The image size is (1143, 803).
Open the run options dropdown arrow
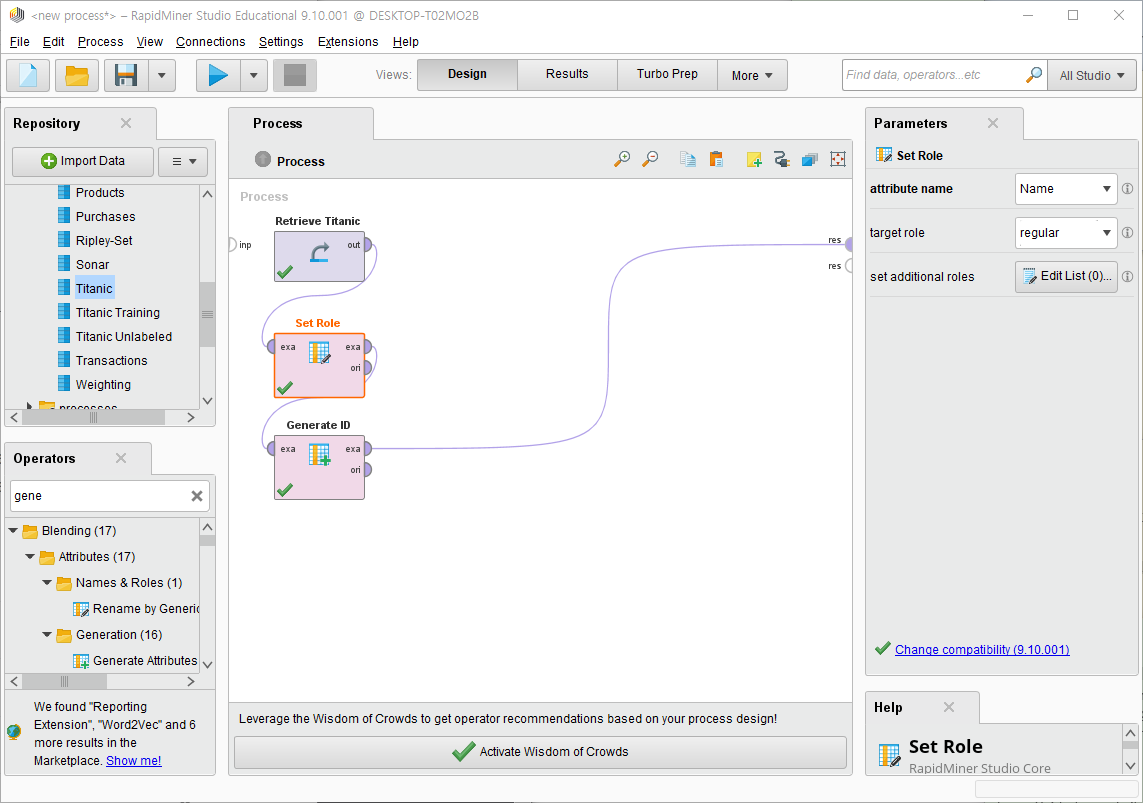pyautogui.click(x=254, y=75)
